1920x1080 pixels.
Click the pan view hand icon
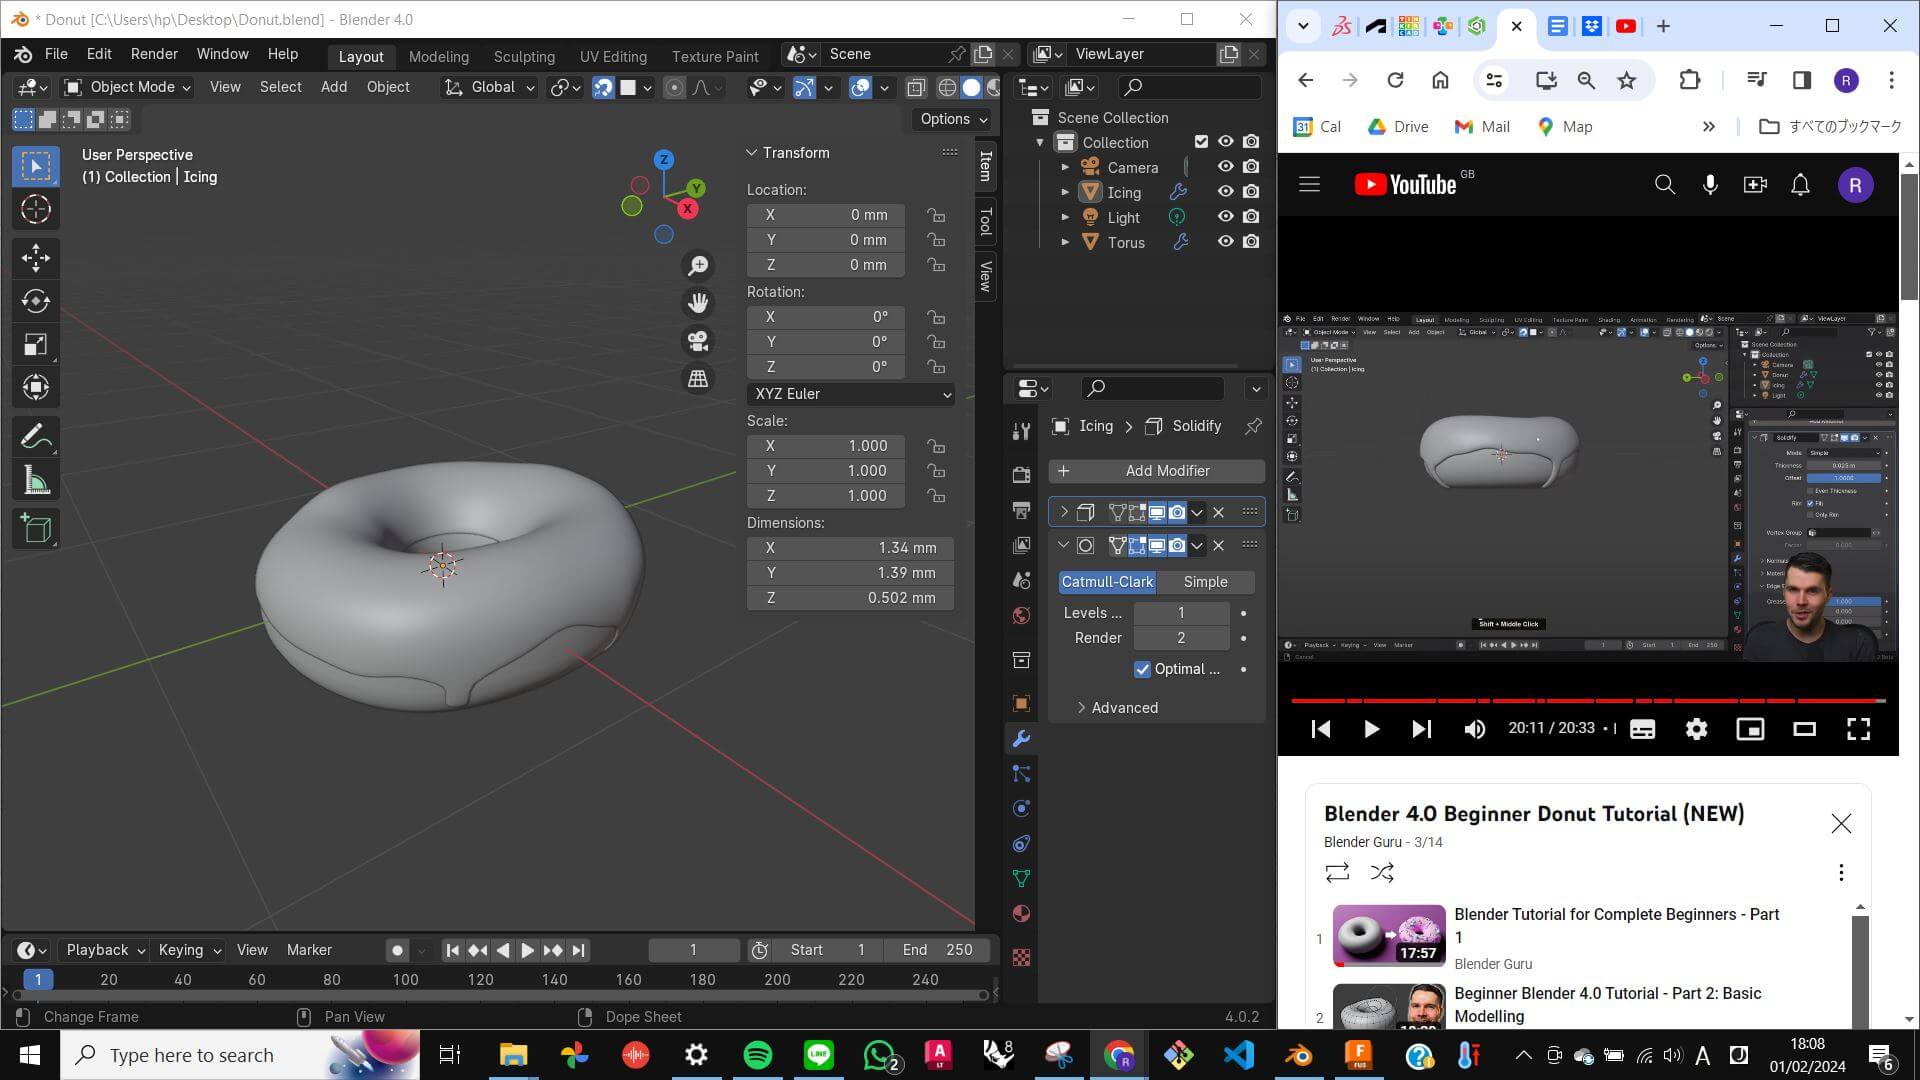(698, 303)
